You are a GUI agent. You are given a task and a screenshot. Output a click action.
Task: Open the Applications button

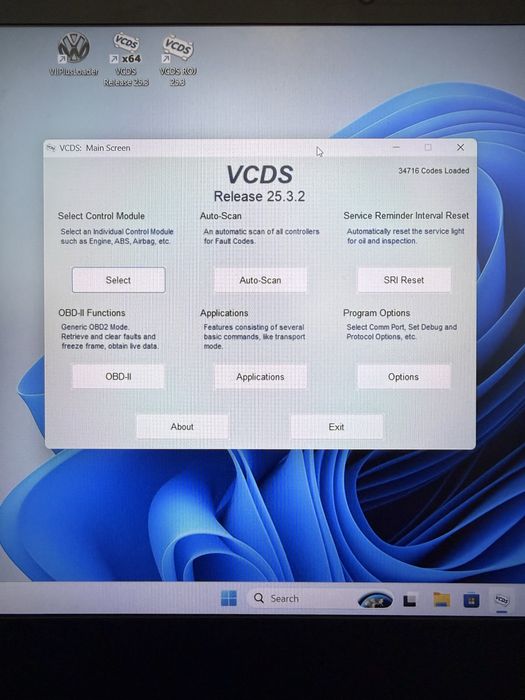click(260, 377)
